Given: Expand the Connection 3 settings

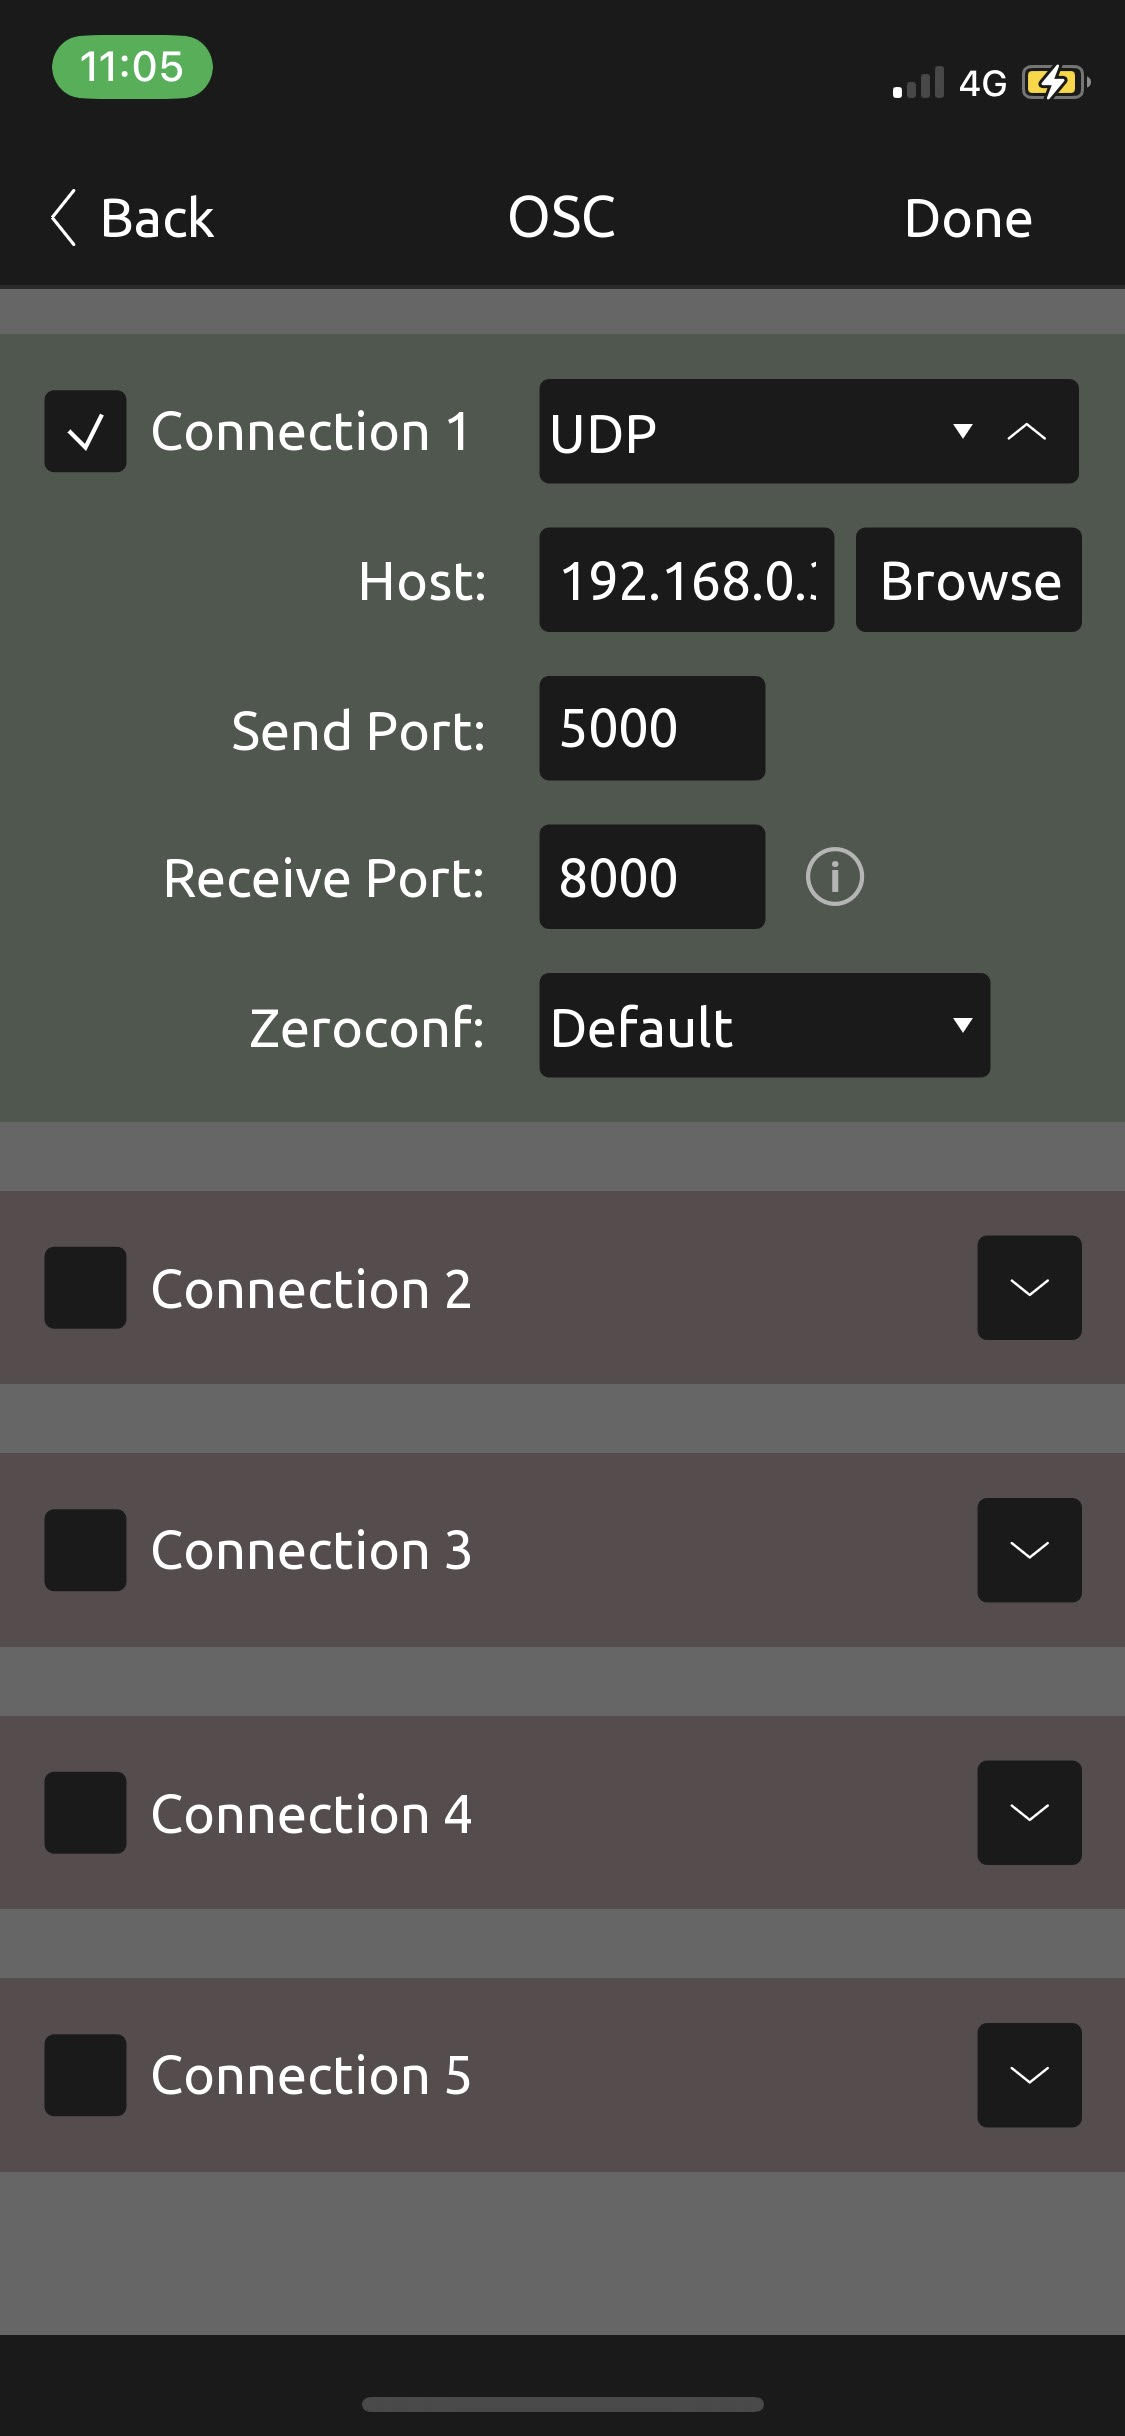Looking at the screenshot, I should [1029, 1550].
